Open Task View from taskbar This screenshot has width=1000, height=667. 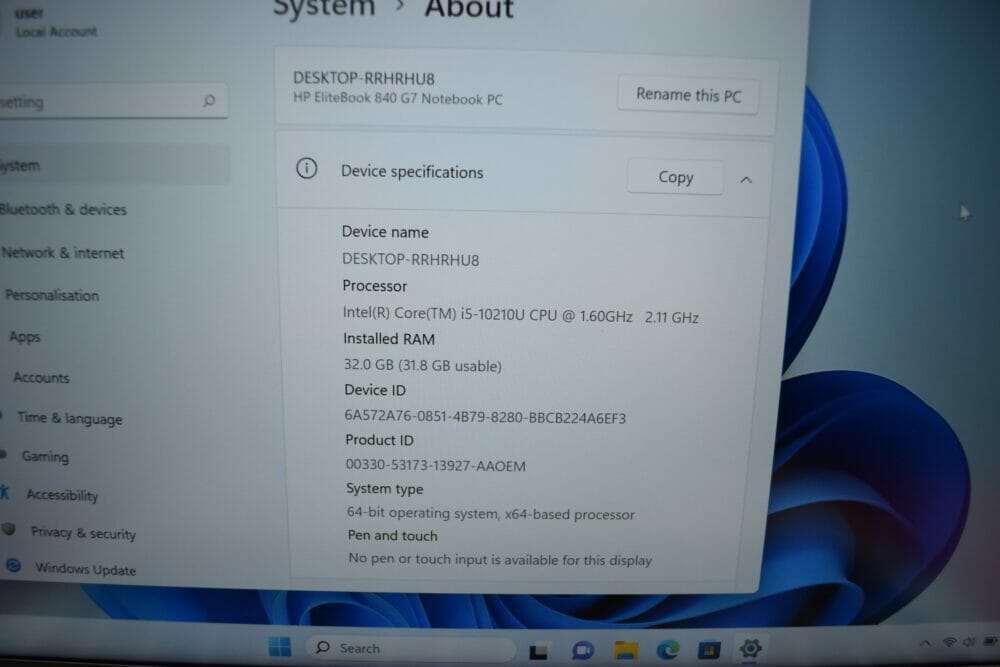538,651
